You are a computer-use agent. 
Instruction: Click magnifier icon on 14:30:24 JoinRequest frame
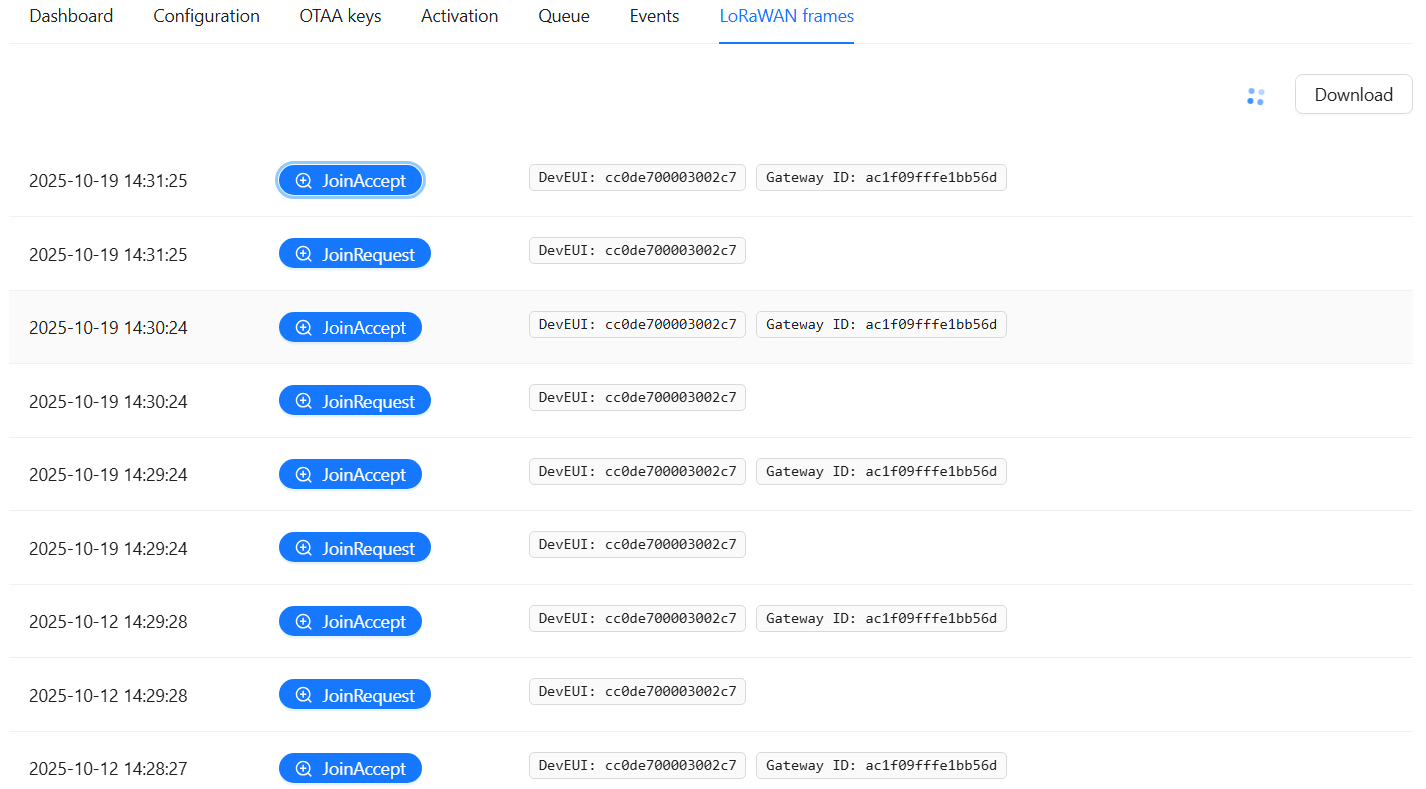pos(304,401)
